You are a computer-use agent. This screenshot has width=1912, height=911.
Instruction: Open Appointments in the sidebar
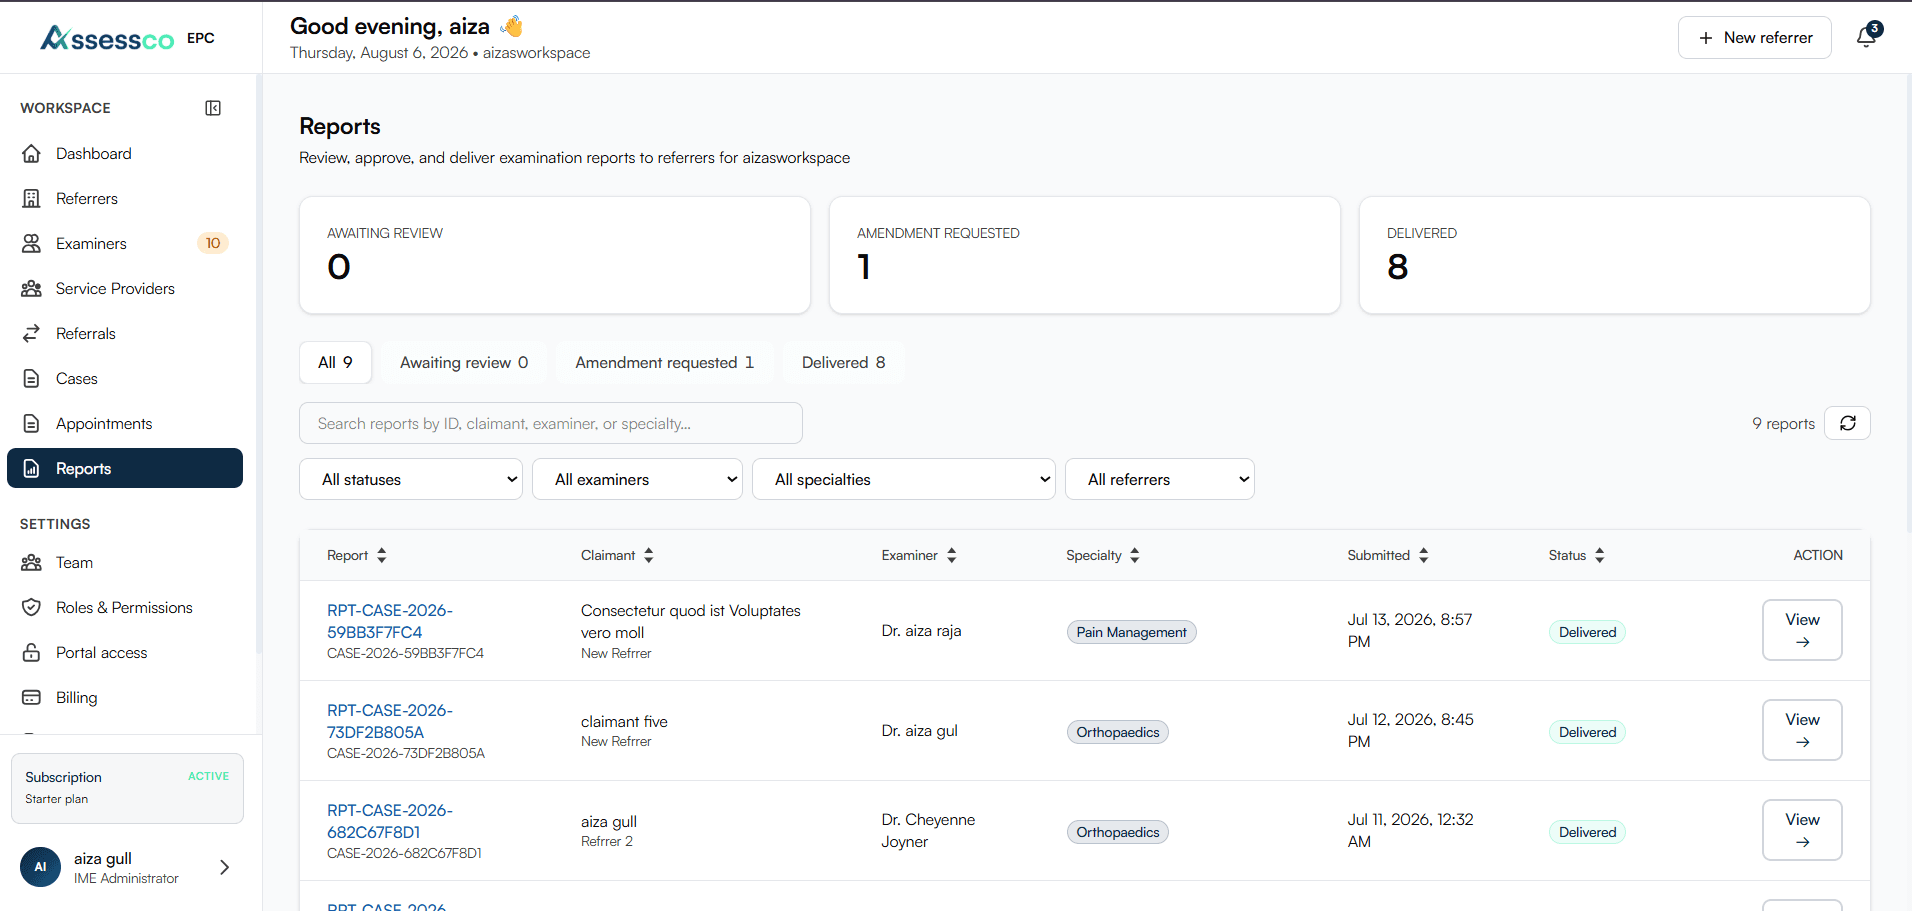[x=125, y=423]
